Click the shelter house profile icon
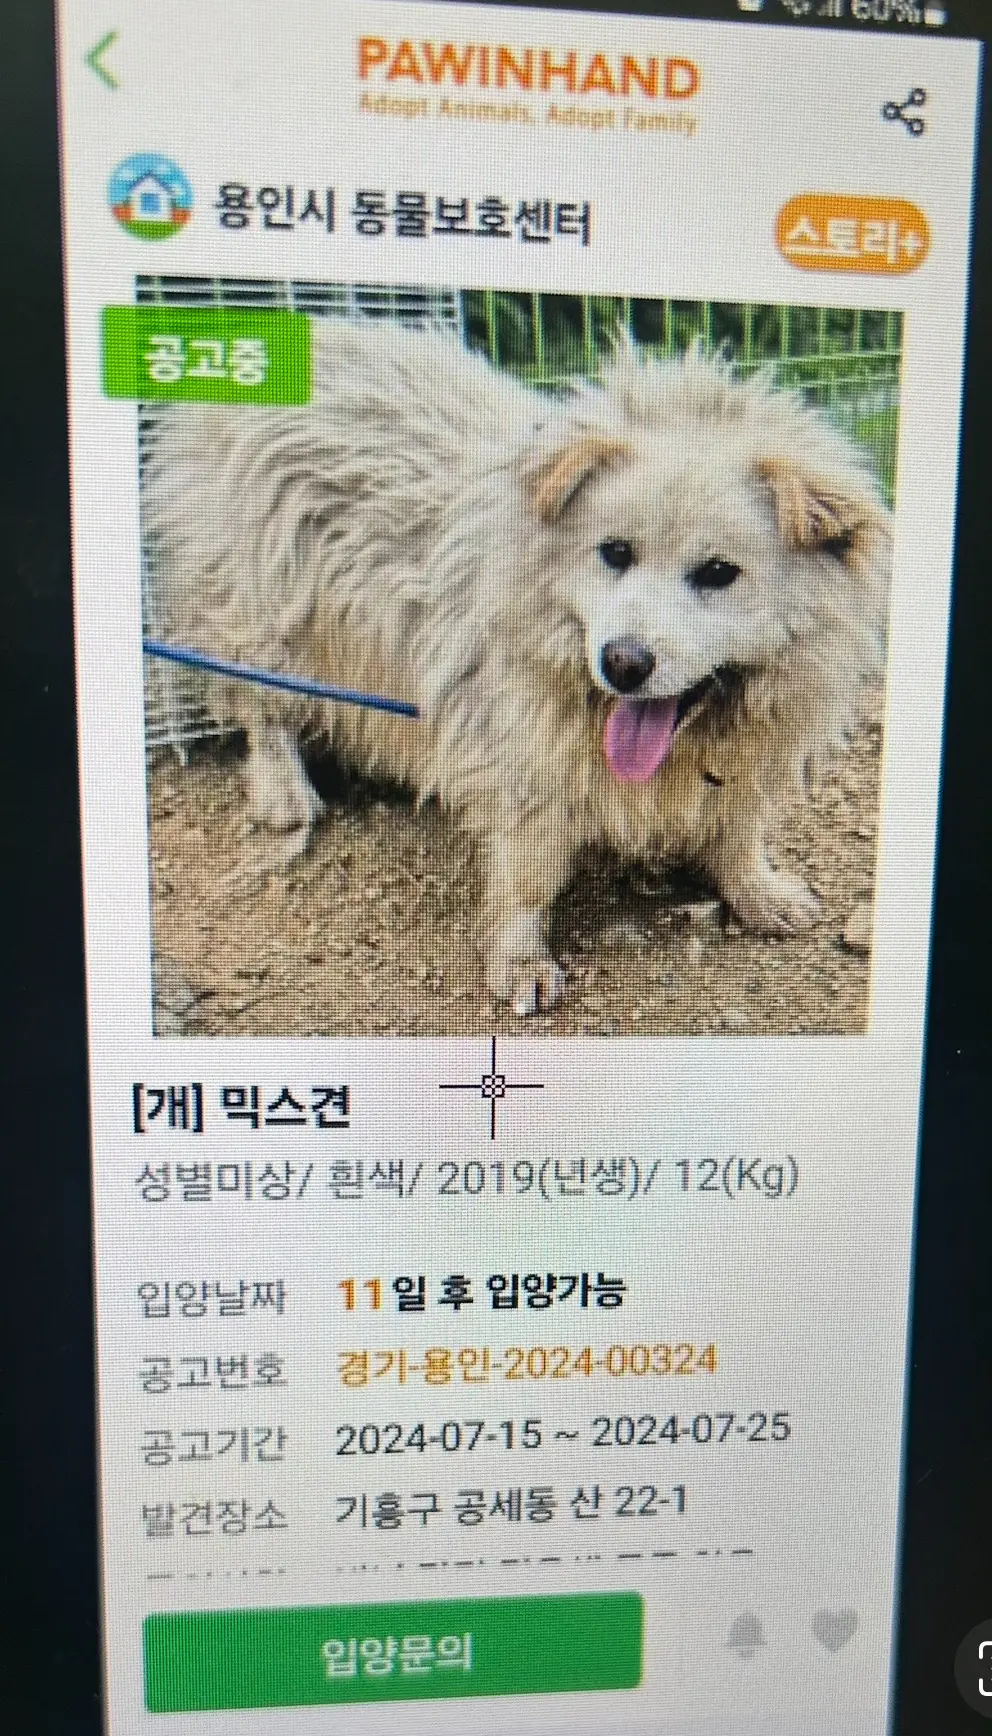 pos(150,196)
